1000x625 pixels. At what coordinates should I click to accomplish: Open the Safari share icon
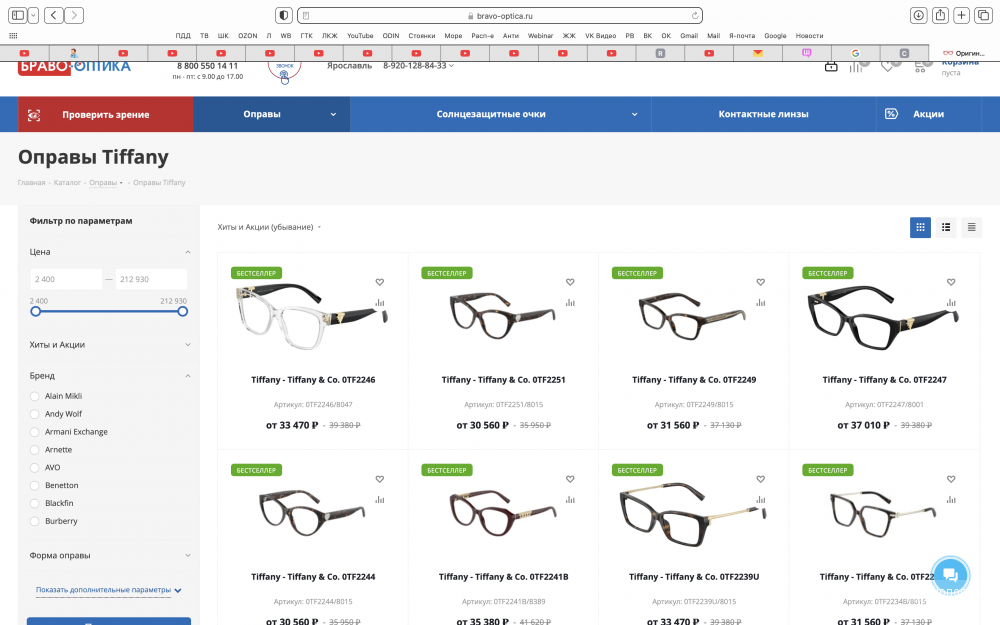(940, 15)
